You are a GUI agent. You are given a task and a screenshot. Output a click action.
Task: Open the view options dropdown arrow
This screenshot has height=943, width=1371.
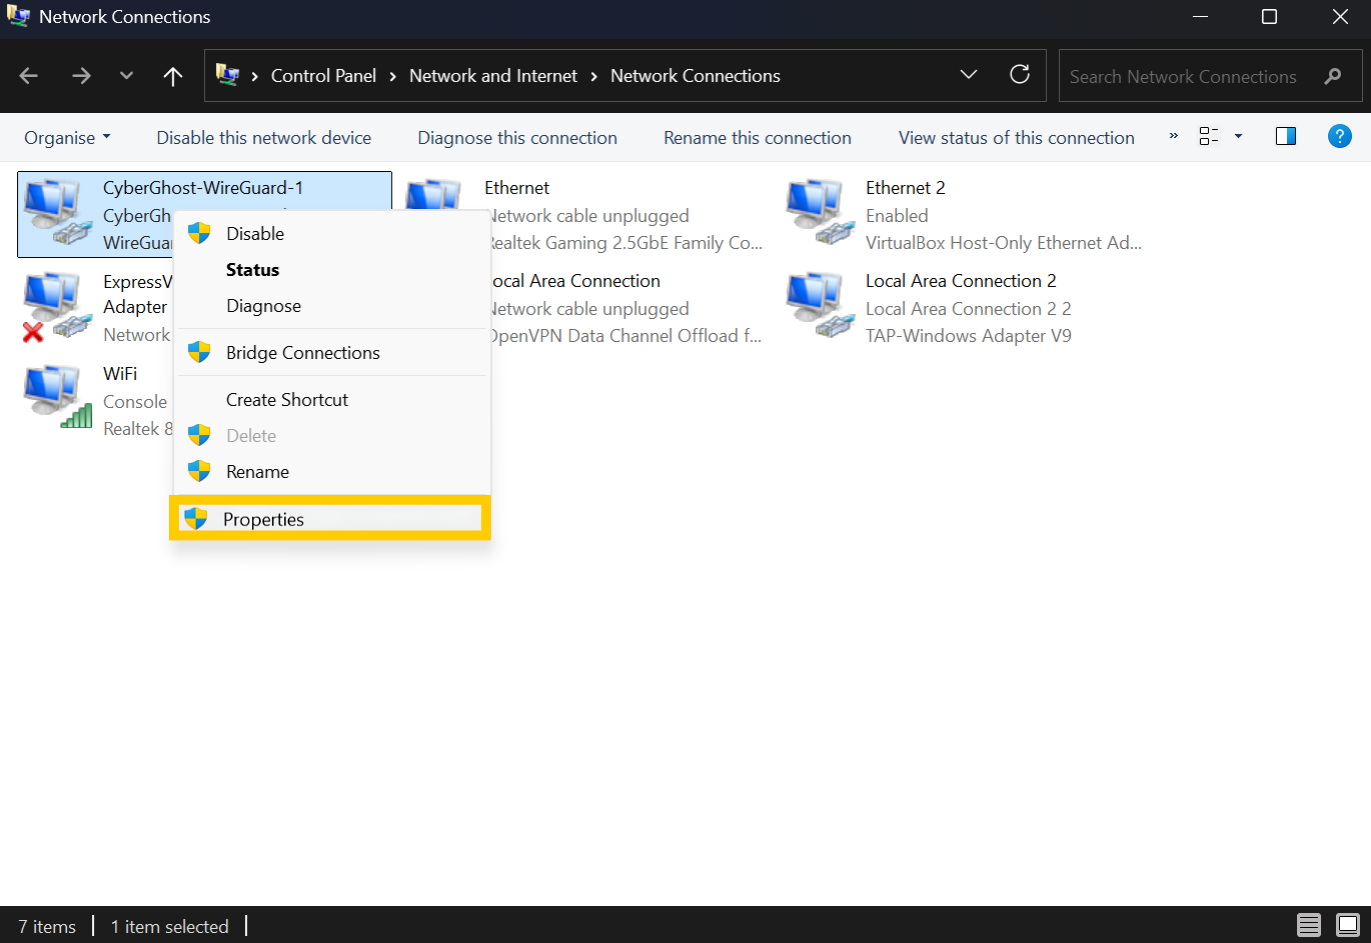[x=1238, y=136]
